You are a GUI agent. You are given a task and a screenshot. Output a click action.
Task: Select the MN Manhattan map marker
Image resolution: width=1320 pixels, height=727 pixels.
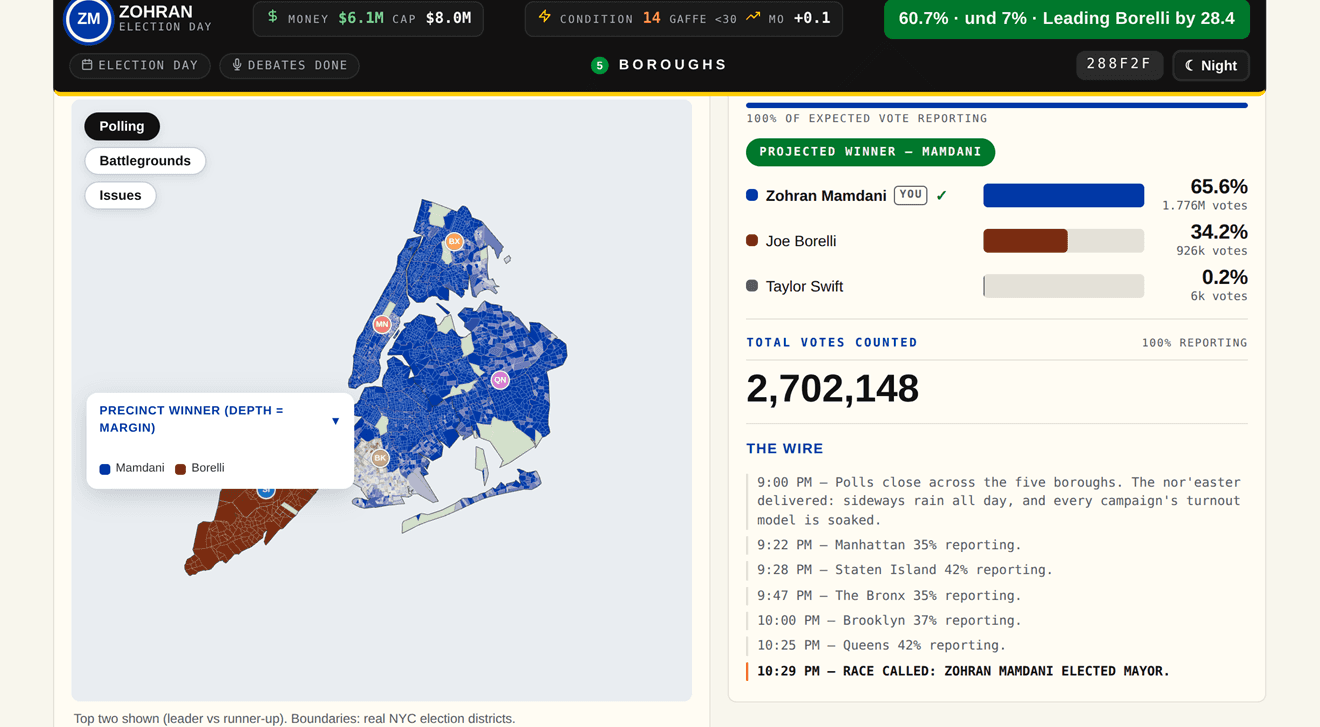[x=382, y=324]
